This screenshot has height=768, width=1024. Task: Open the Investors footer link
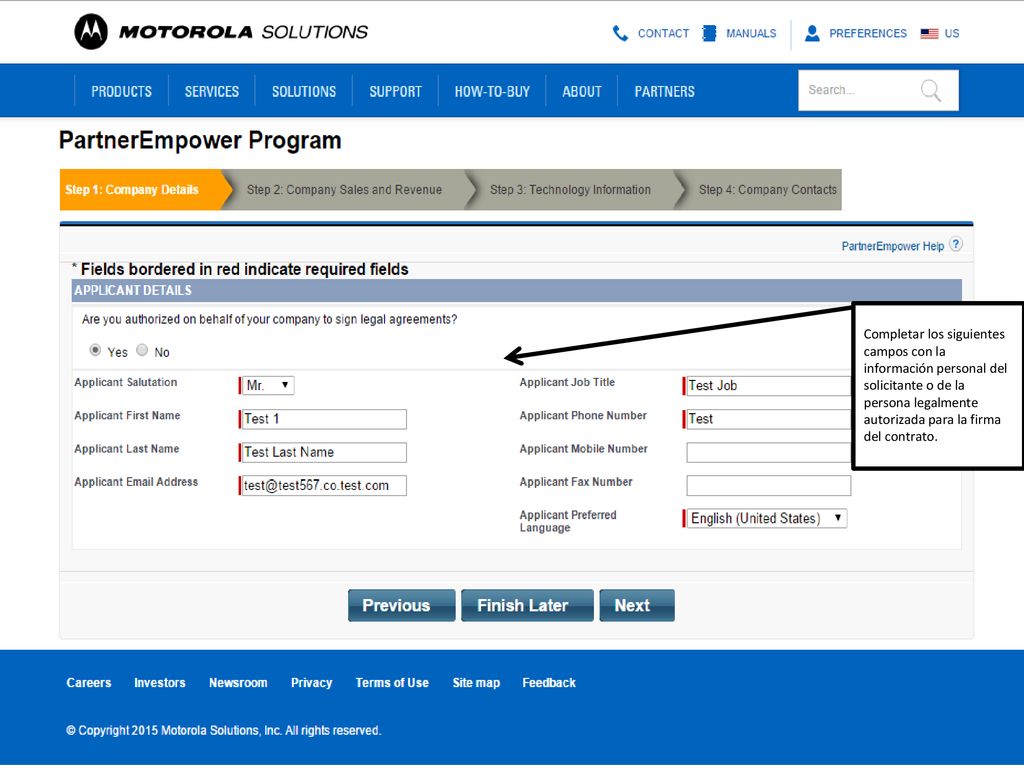pyautogui.click(x=160, y=682)
